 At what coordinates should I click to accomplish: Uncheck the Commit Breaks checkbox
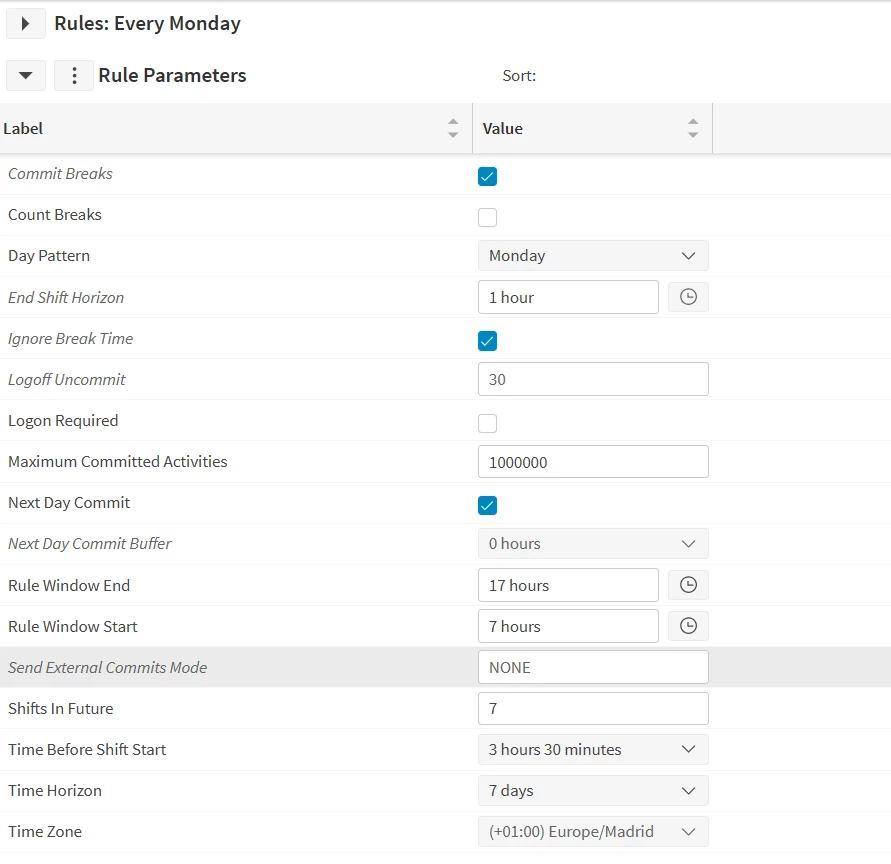click(487, 177)
